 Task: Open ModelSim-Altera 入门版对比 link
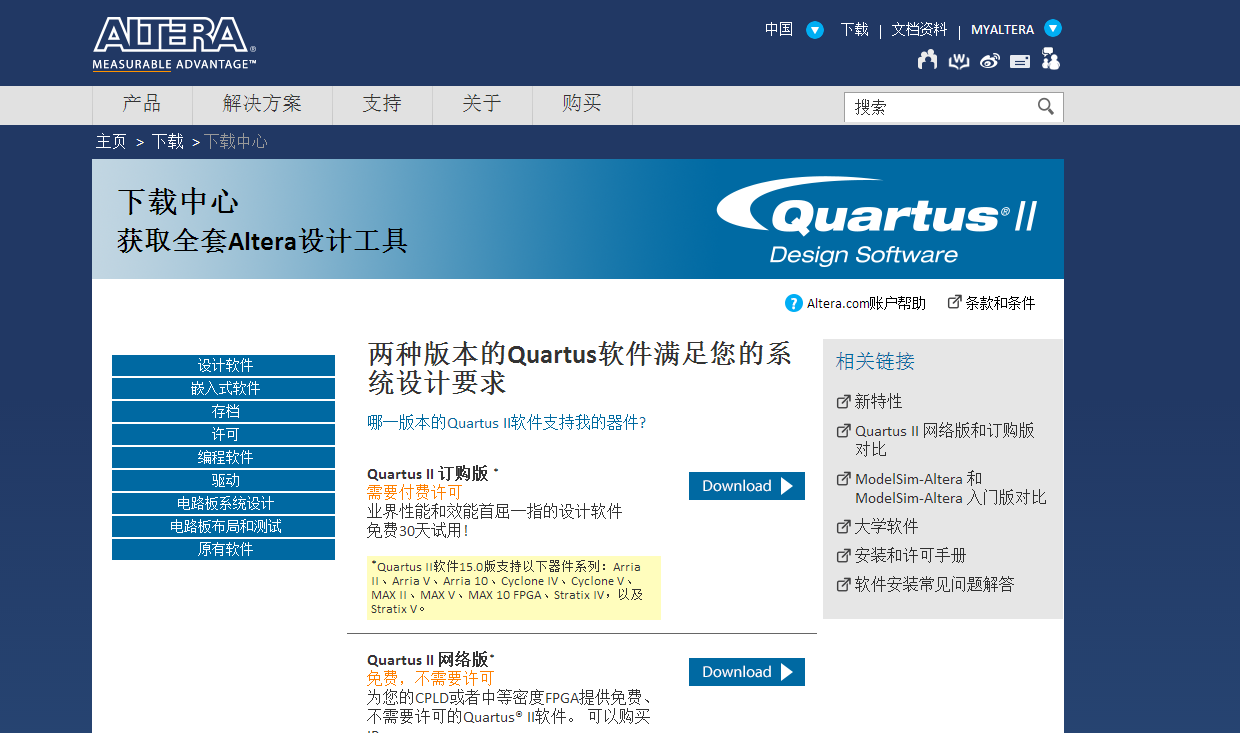(951, 488)
